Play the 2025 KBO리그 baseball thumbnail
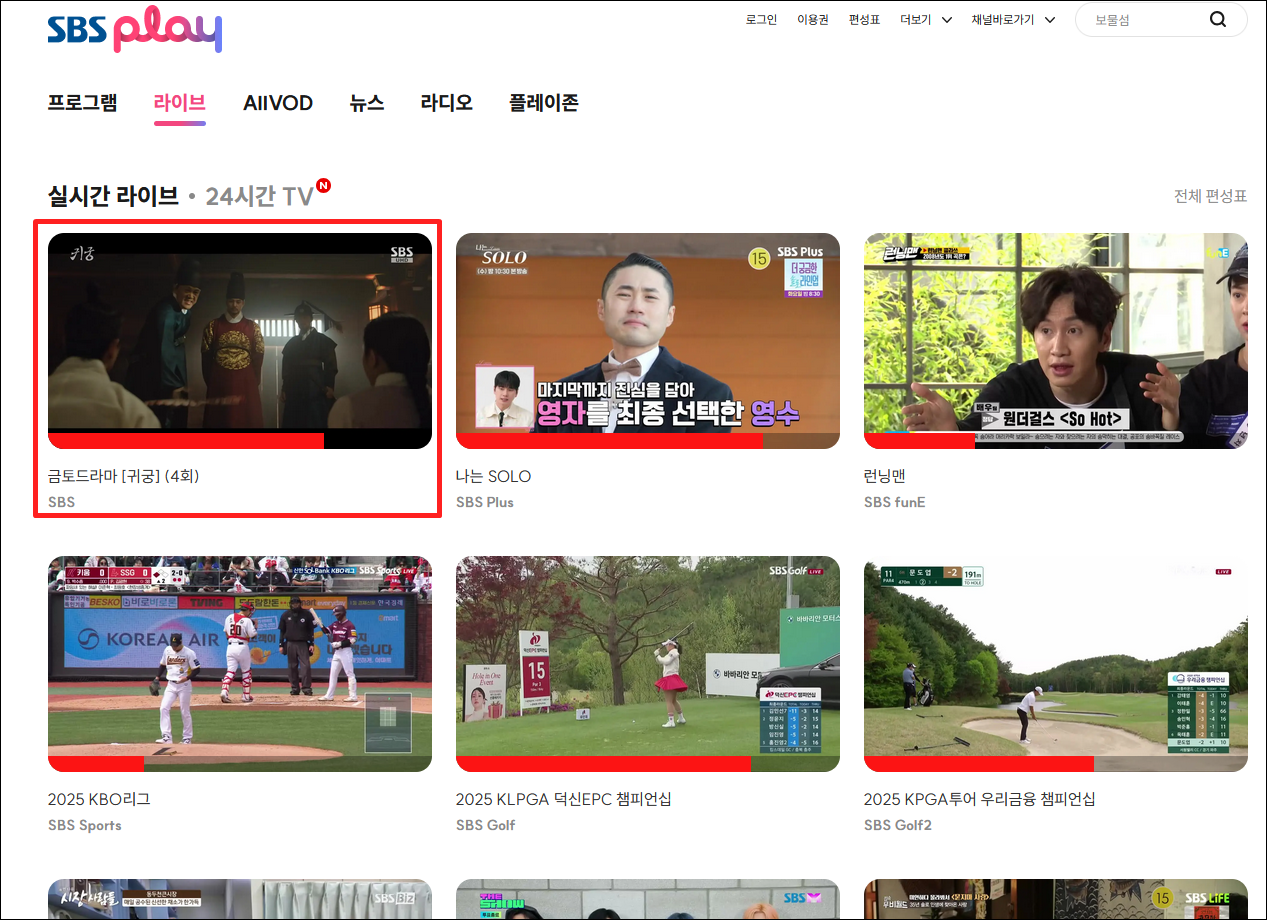 click(x=240, y=664)
